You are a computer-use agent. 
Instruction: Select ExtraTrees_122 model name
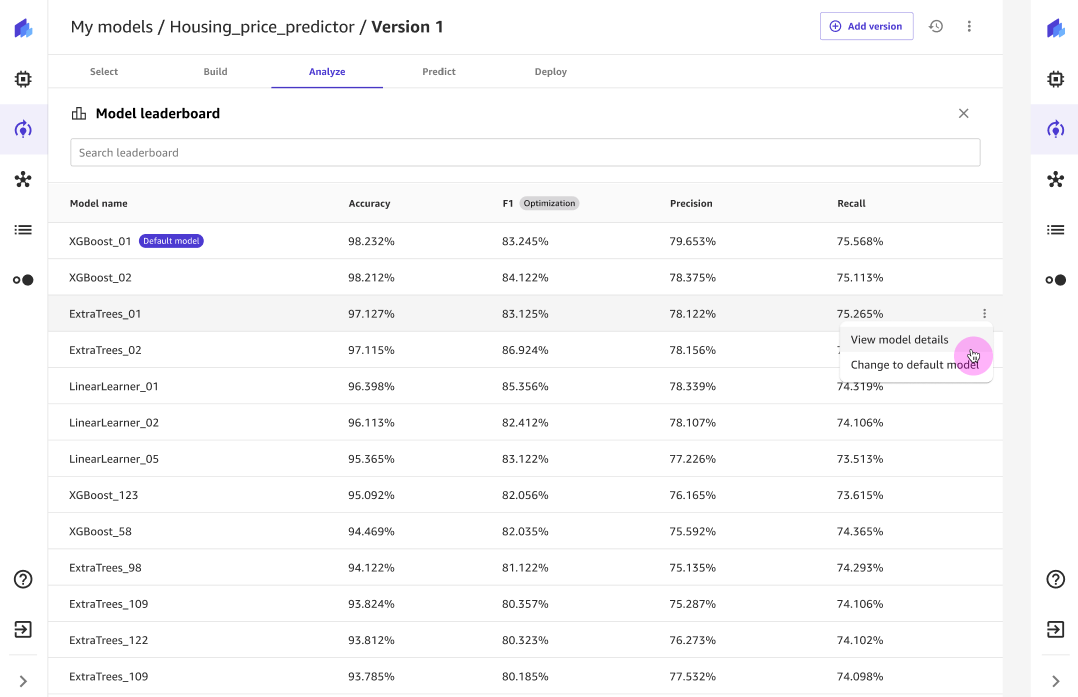coord(109,640)
